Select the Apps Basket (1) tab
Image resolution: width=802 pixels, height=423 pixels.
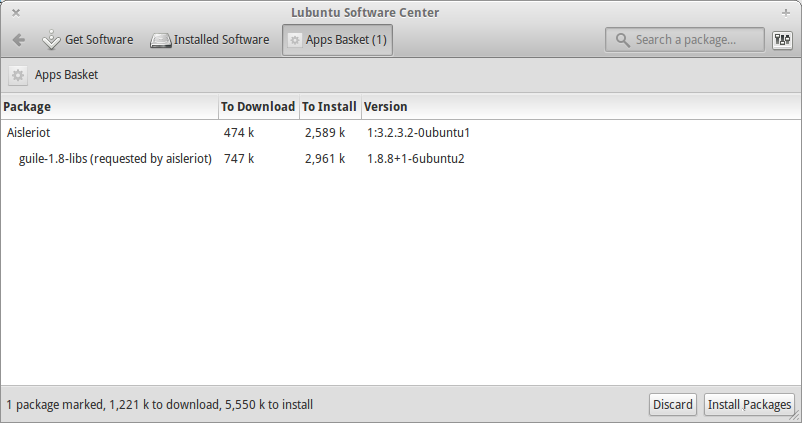point(337,40)
